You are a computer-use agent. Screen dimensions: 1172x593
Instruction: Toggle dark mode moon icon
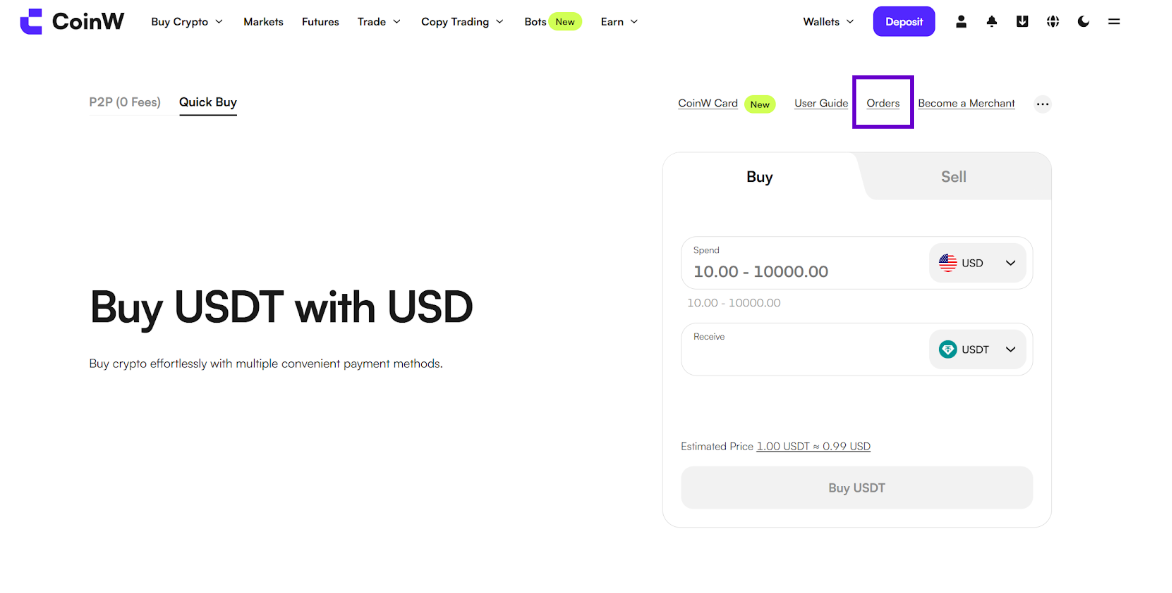pyautogui.click(x=1083, y=22)
